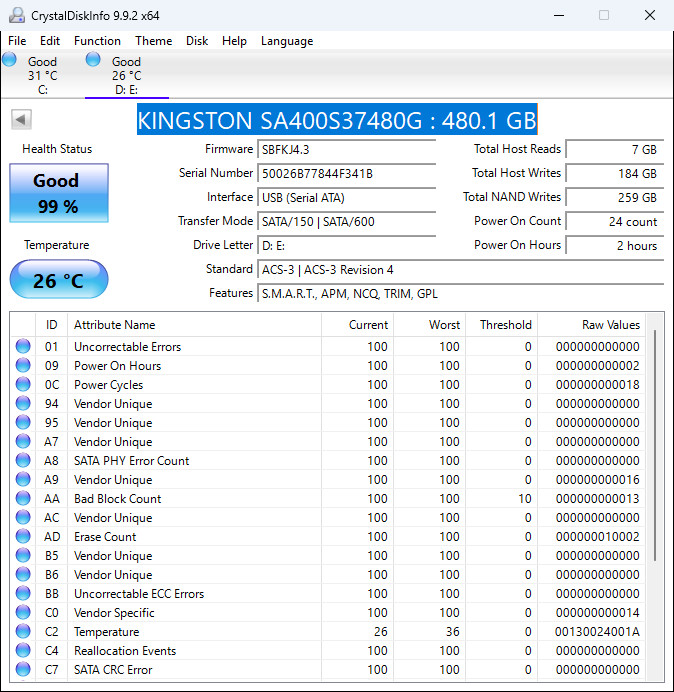The image size is (674, 692).
Task: Click the Standard field ACS-3 Revision 4
Action: 460,269
